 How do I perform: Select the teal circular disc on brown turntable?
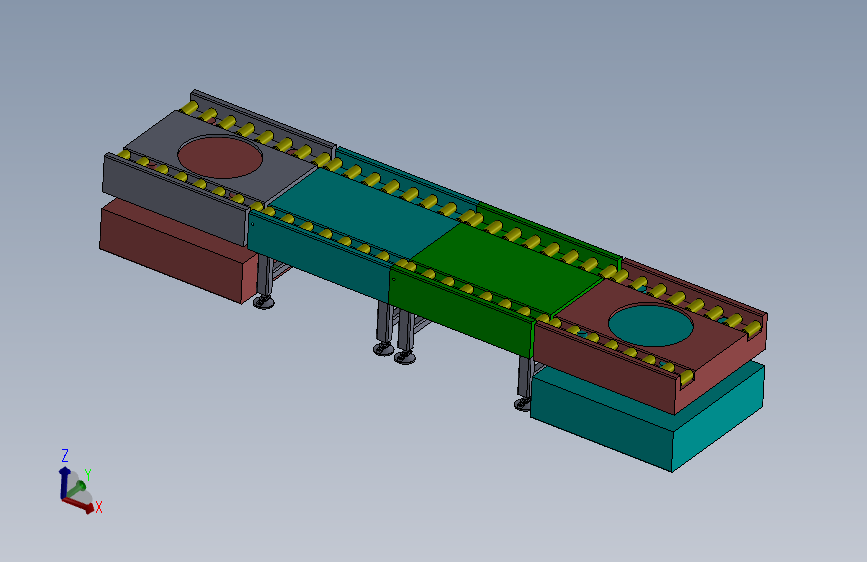(651, 326)
